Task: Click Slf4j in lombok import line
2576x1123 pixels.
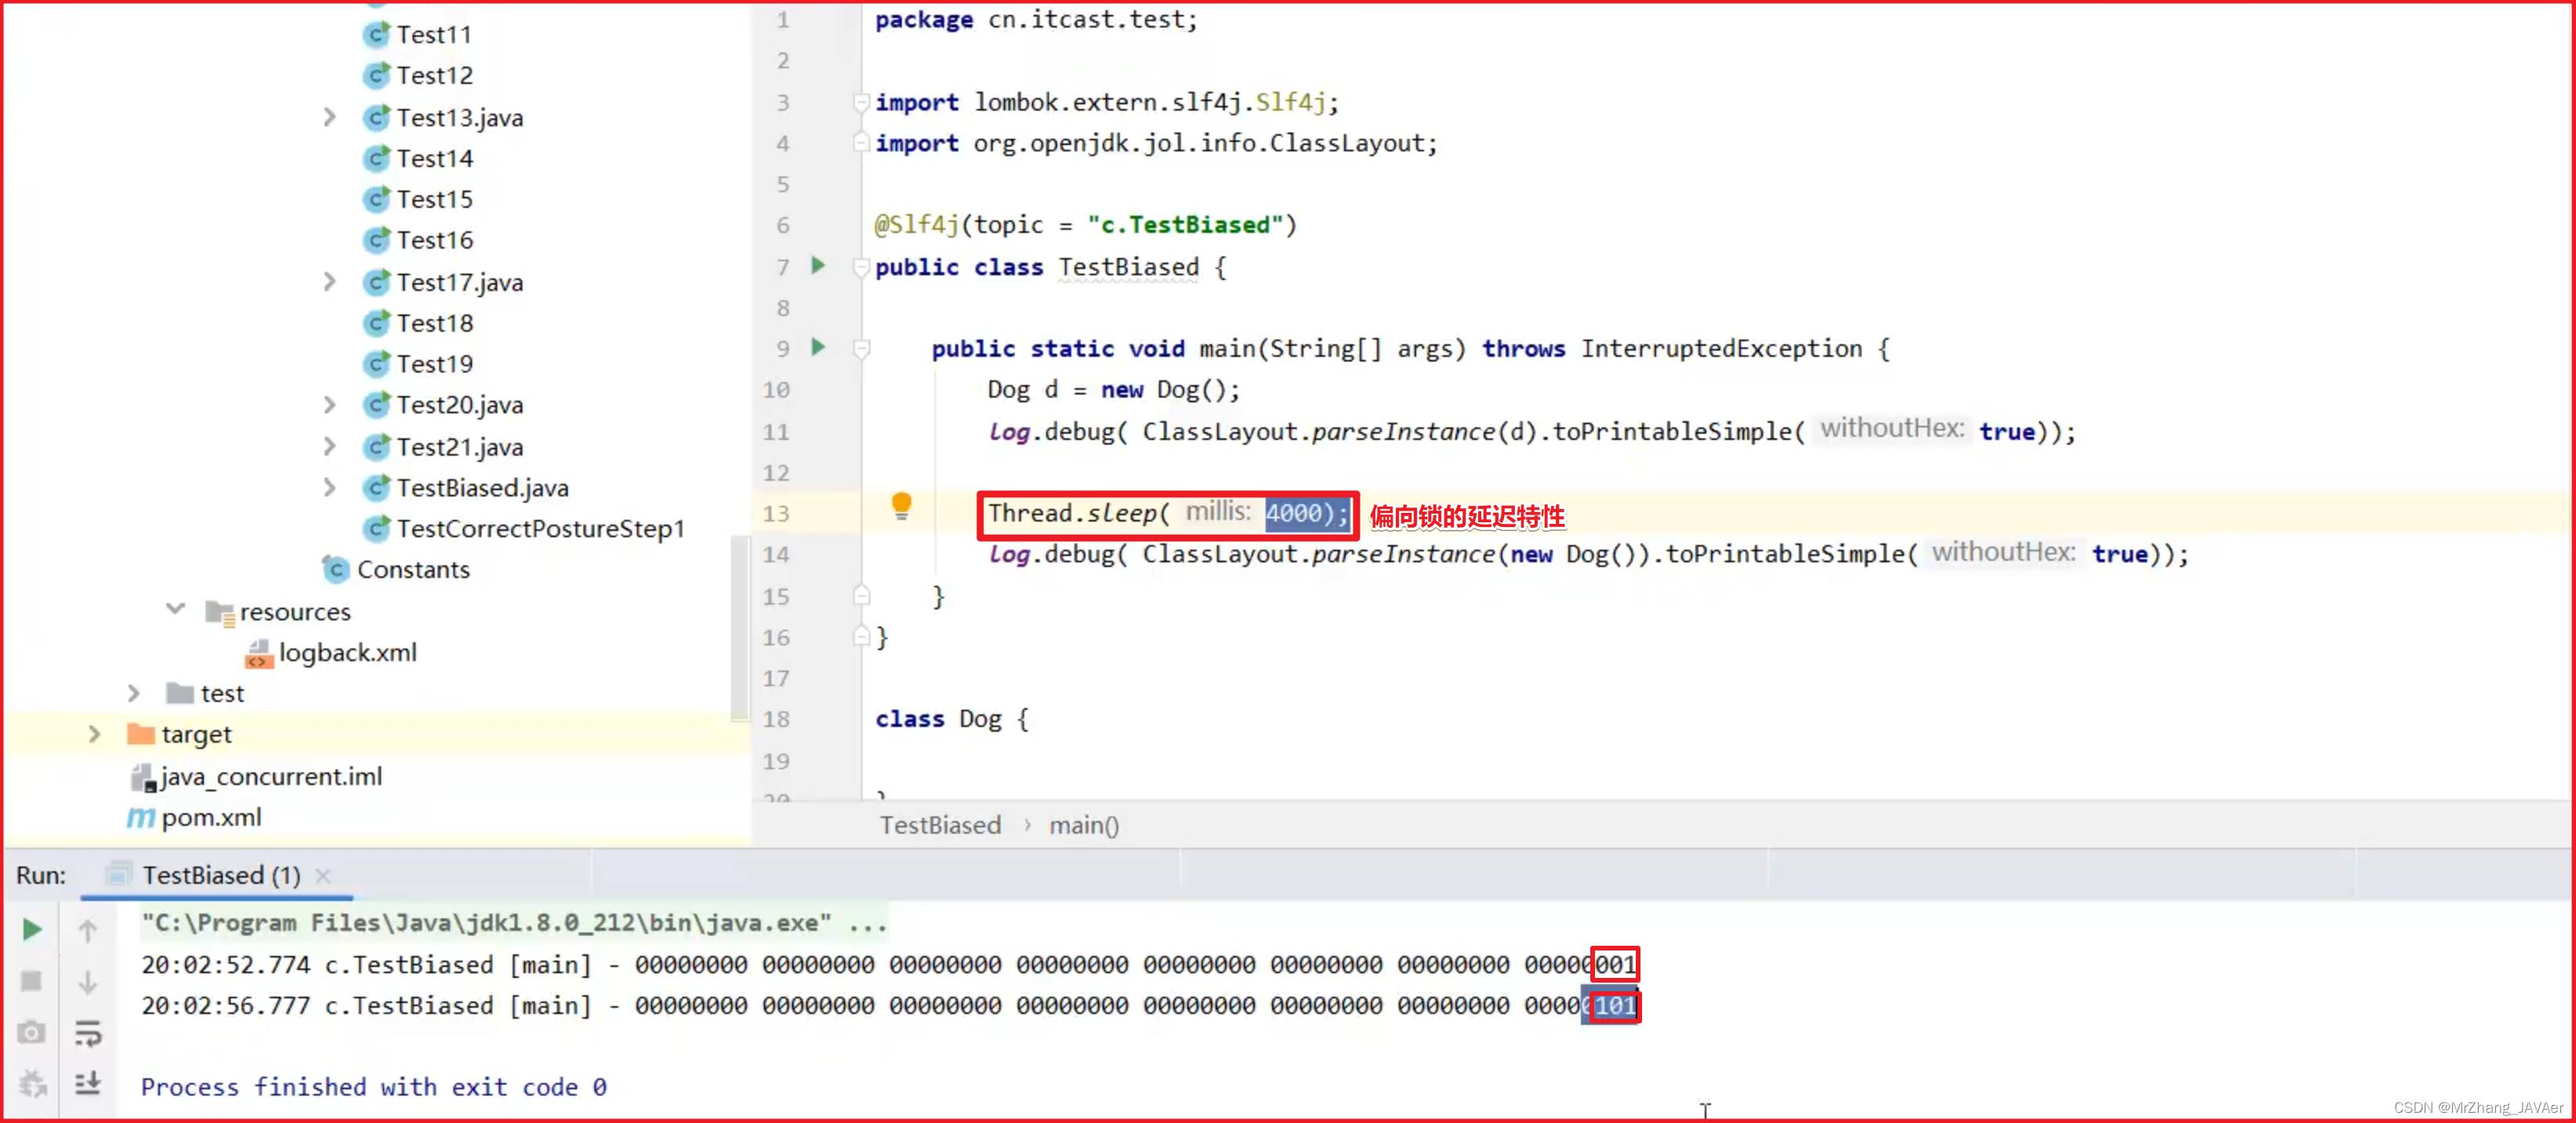Action: coord(1291,101)
